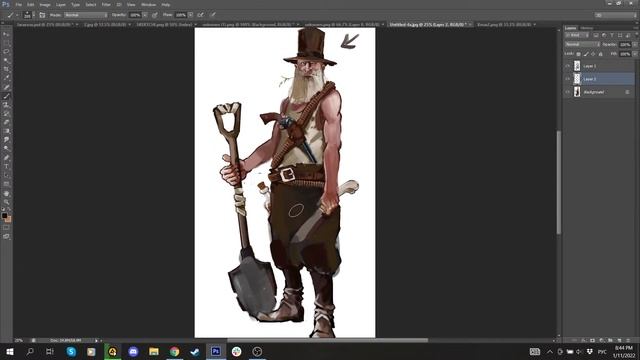The width and height of the screenshot is (640, 360).
Task: Select the Clone Stamp tool
Action: [6, 105]
